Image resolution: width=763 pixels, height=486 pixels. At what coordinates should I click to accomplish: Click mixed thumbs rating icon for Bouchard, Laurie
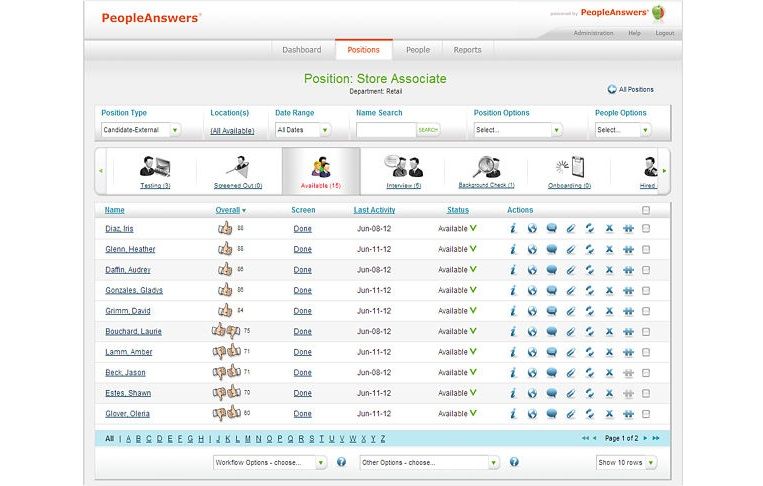[226, 331]
